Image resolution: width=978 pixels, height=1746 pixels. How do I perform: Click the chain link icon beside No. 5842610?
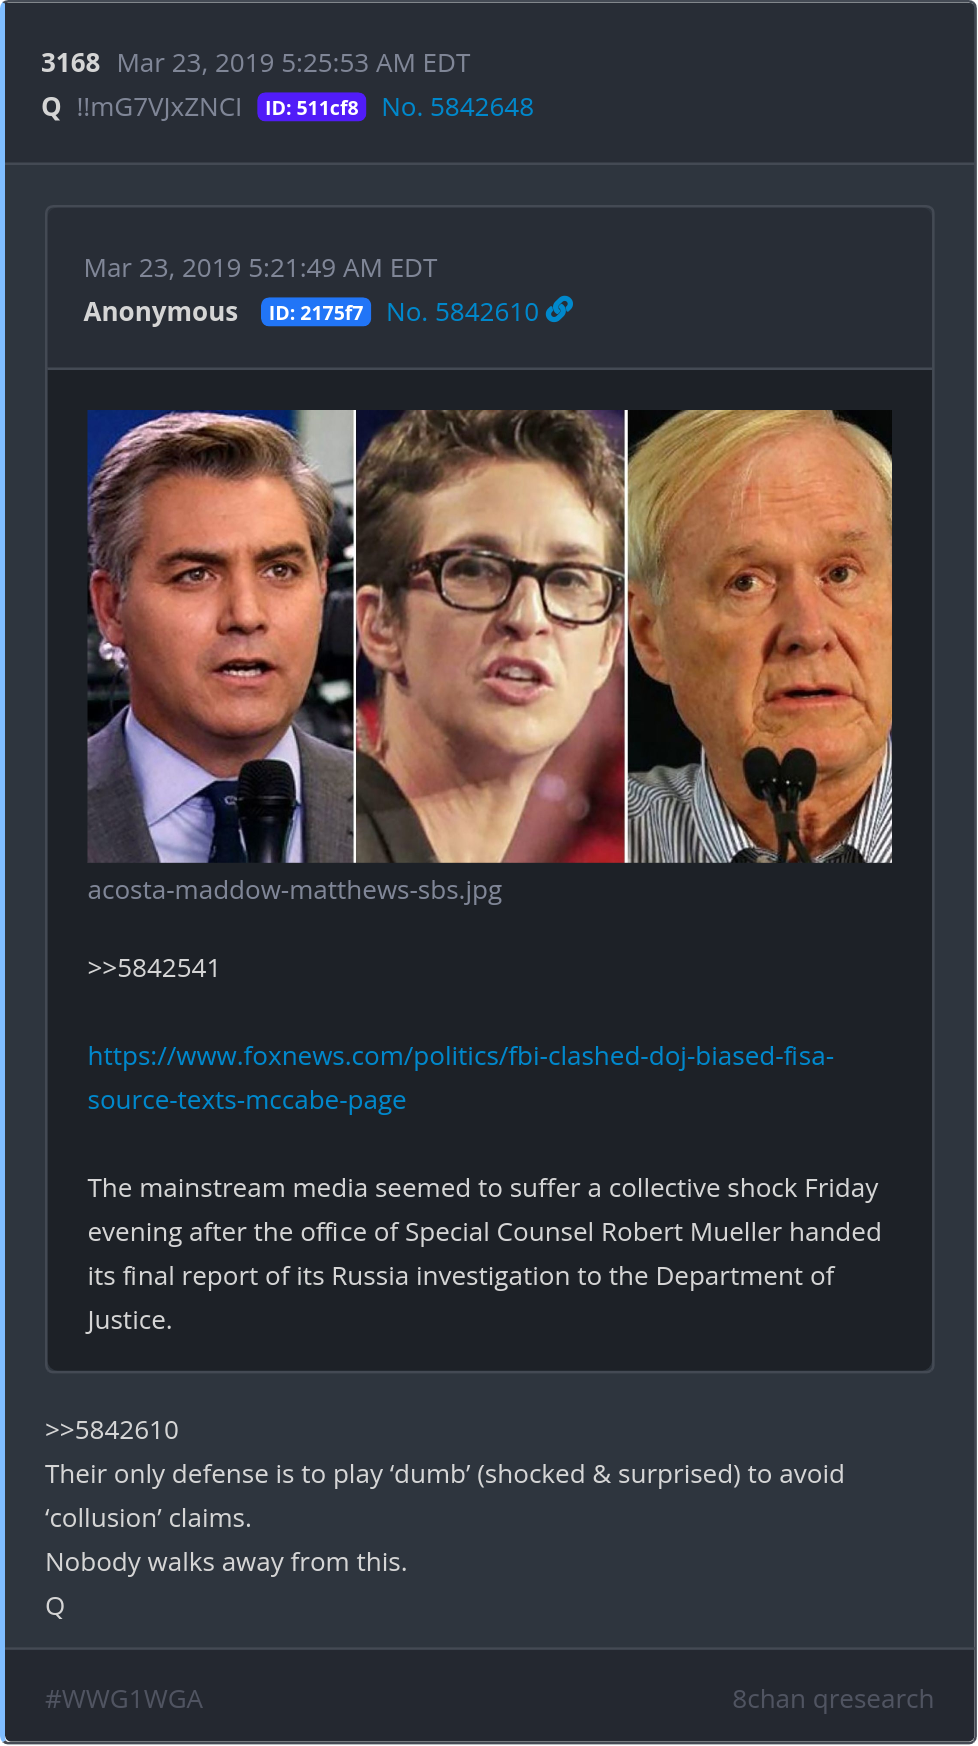point(560,310)
